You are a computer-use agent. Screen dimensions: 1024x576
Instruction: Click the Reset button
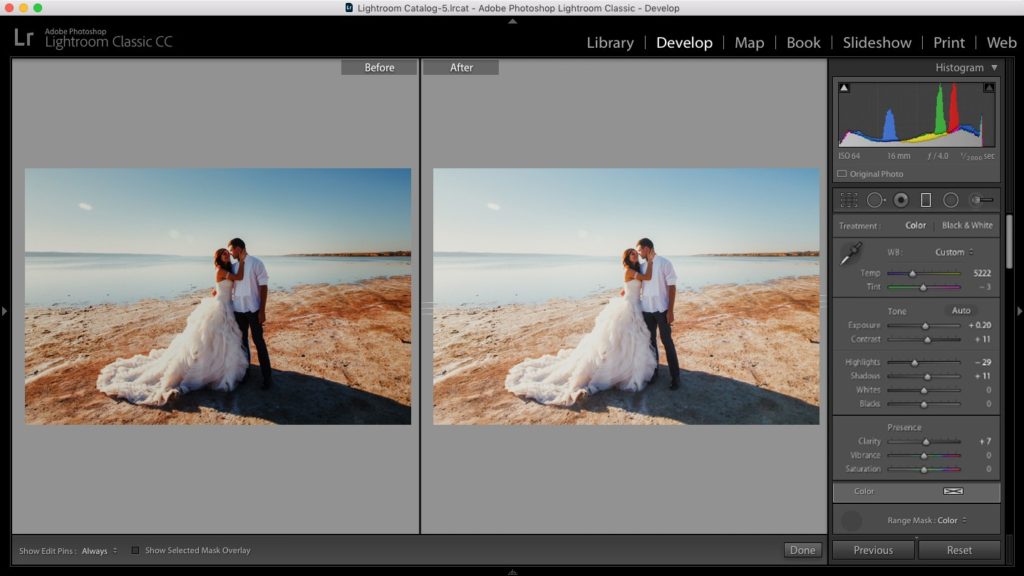959,551
